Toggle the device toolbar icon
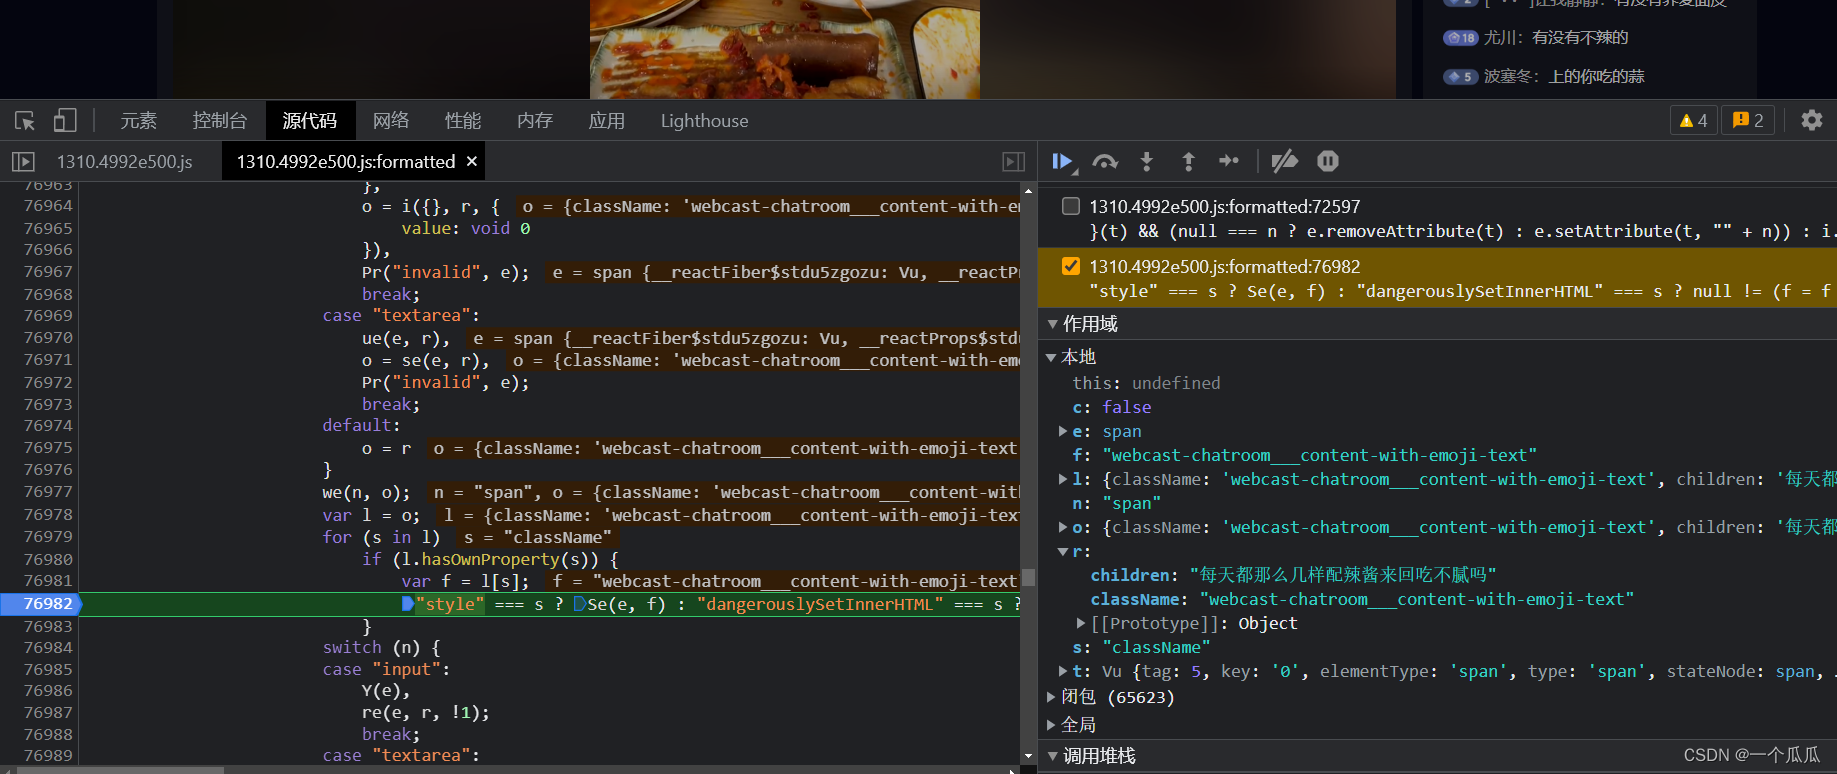Screen dimensions: 1837x774 point(65,121)
